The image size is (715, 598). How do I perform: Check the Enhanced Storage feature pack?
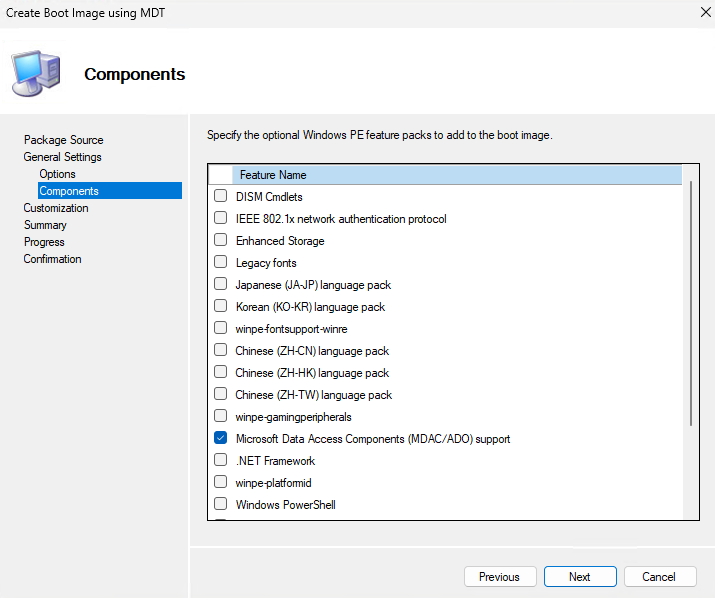tap(221, 241)
